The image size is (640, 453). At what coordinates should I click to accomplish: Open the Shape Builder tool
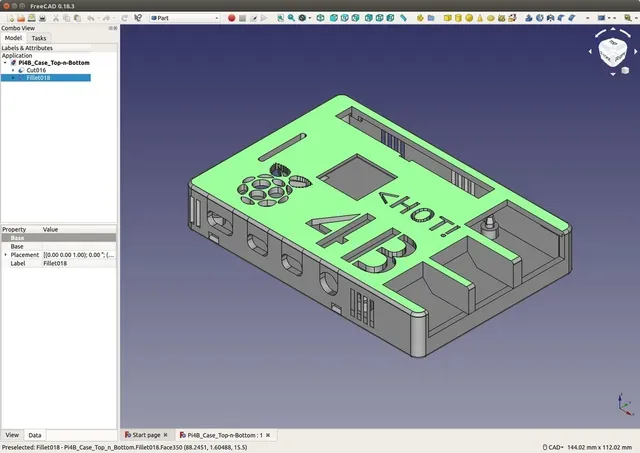(512, 18)
